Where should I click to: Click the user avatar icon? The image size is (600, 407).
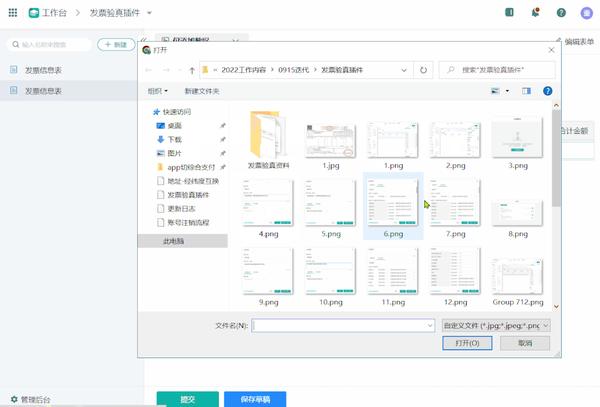pos(586,13)
